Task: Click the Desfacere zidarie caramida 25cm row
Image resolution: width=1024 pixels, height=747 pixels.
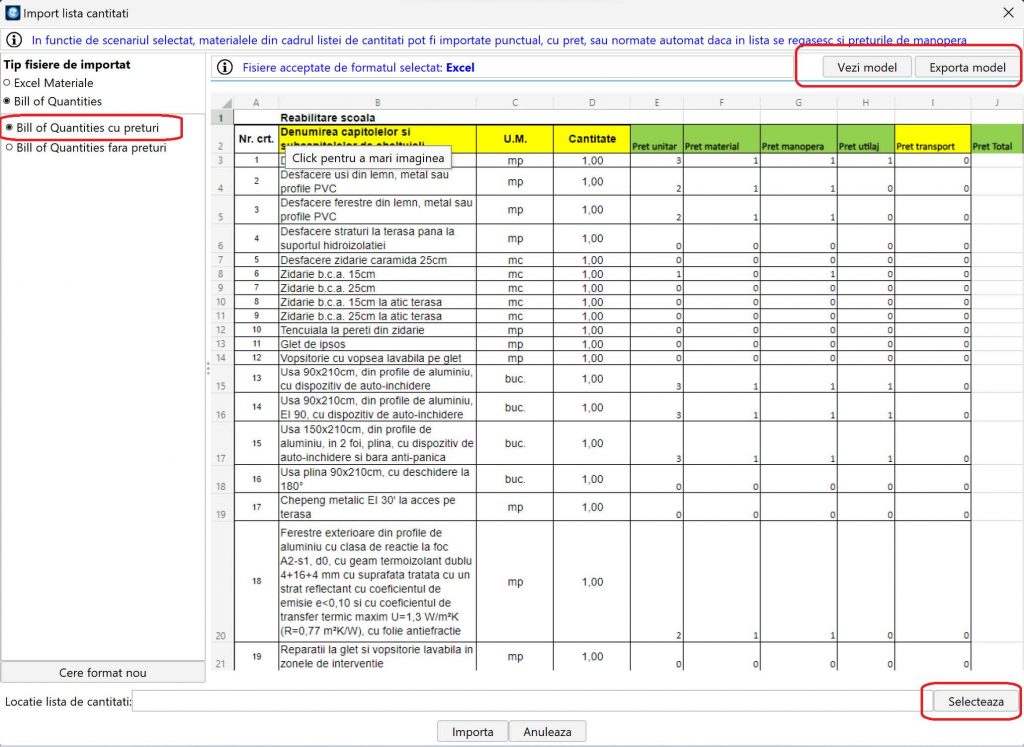Action: [x=364, y=260]
